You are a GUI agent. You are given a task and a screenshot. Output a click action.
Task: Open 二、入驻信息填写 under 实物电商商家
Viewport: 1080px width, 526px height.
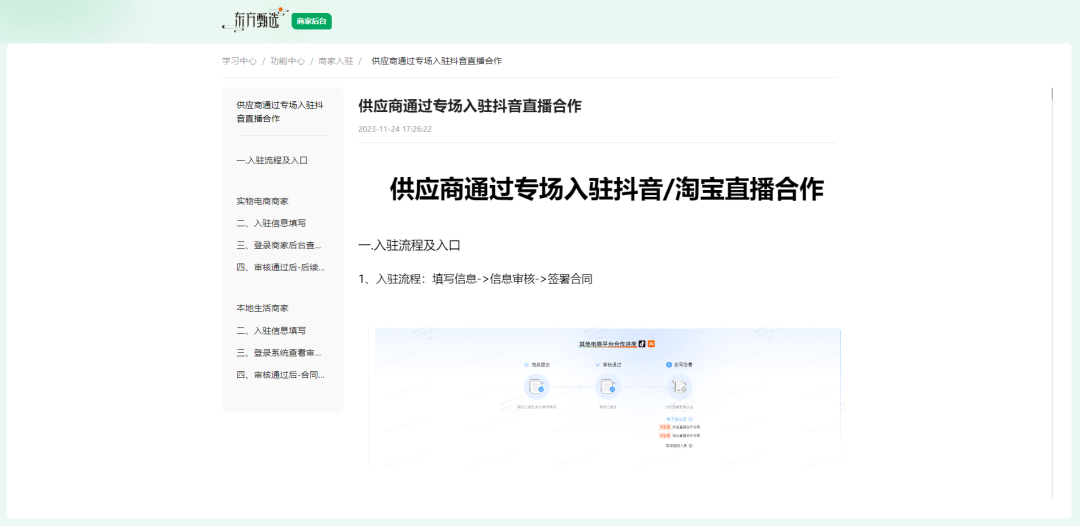(x=271, y=223)
